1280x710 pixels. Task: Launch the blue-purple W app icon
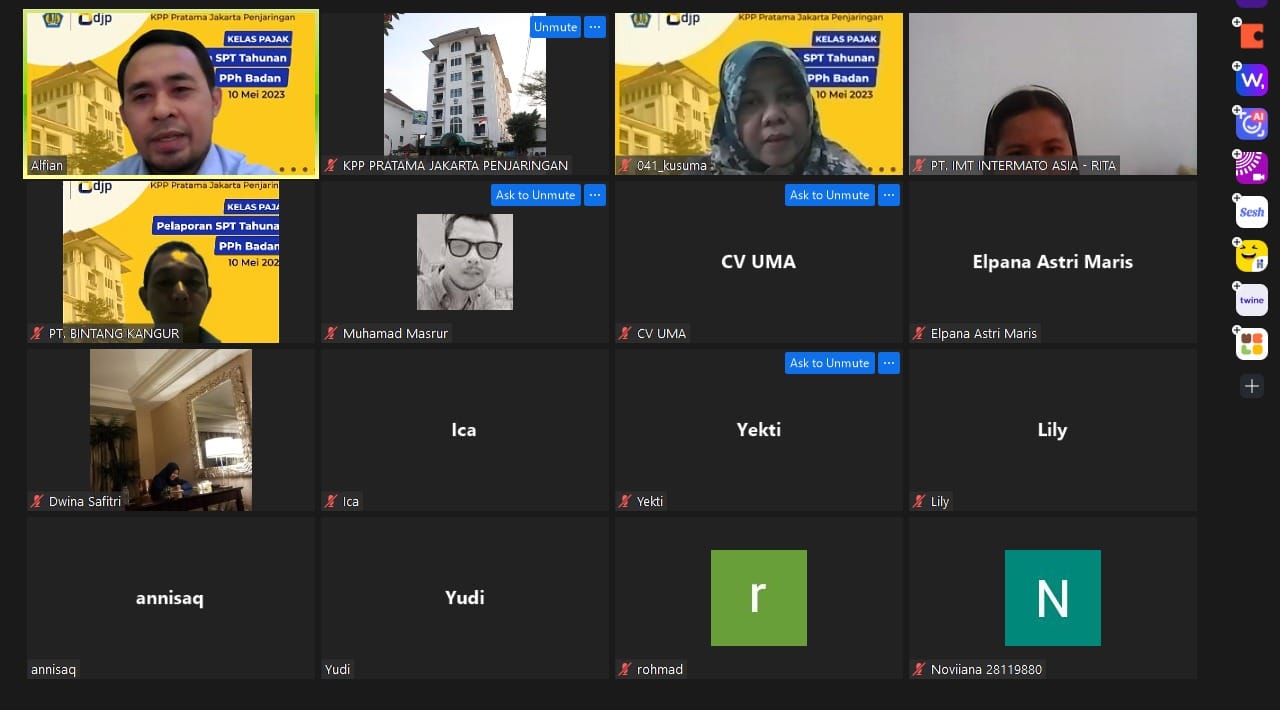1251,79
